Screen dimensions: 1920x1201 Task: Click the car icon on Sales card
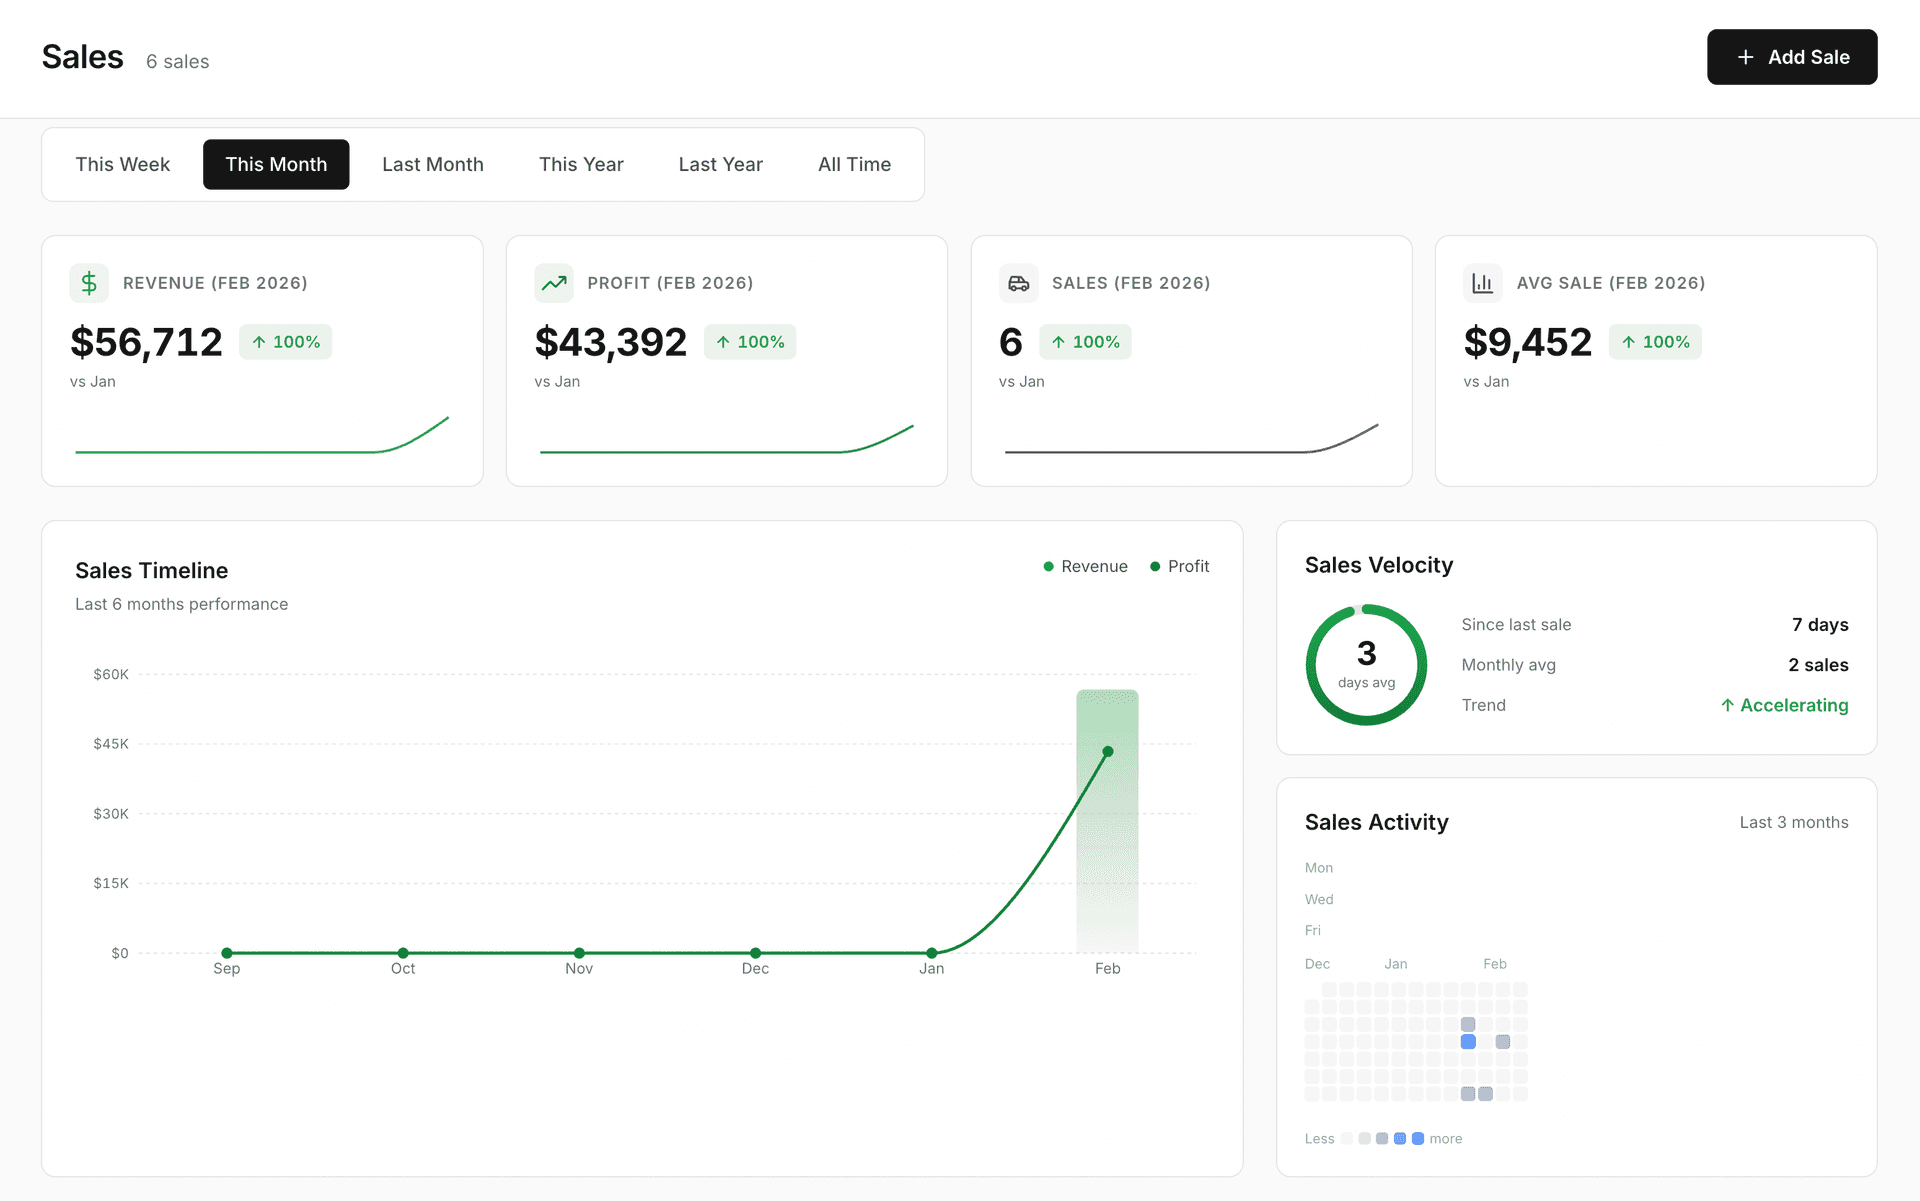[x=1018, y=283]
